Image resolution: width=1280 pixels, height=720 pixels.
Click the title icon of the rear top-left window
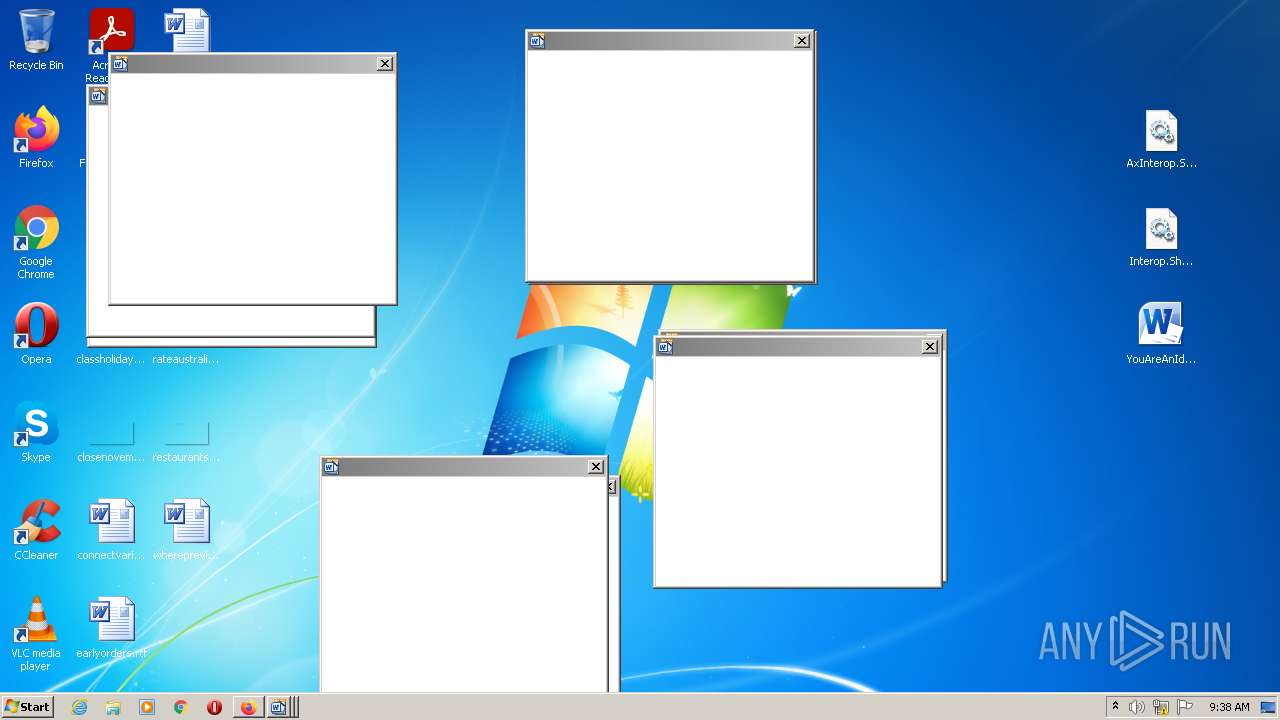coord(98,96)
